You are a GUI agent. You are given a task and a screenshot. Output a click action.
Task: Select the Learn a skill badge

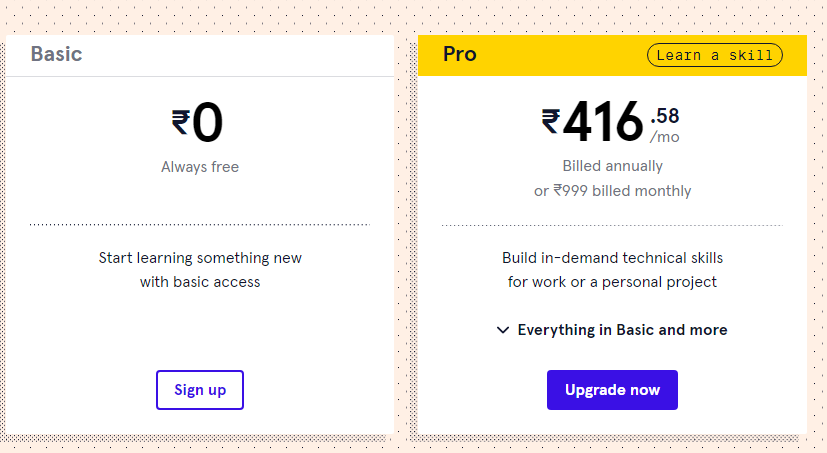tap(714, 55)
